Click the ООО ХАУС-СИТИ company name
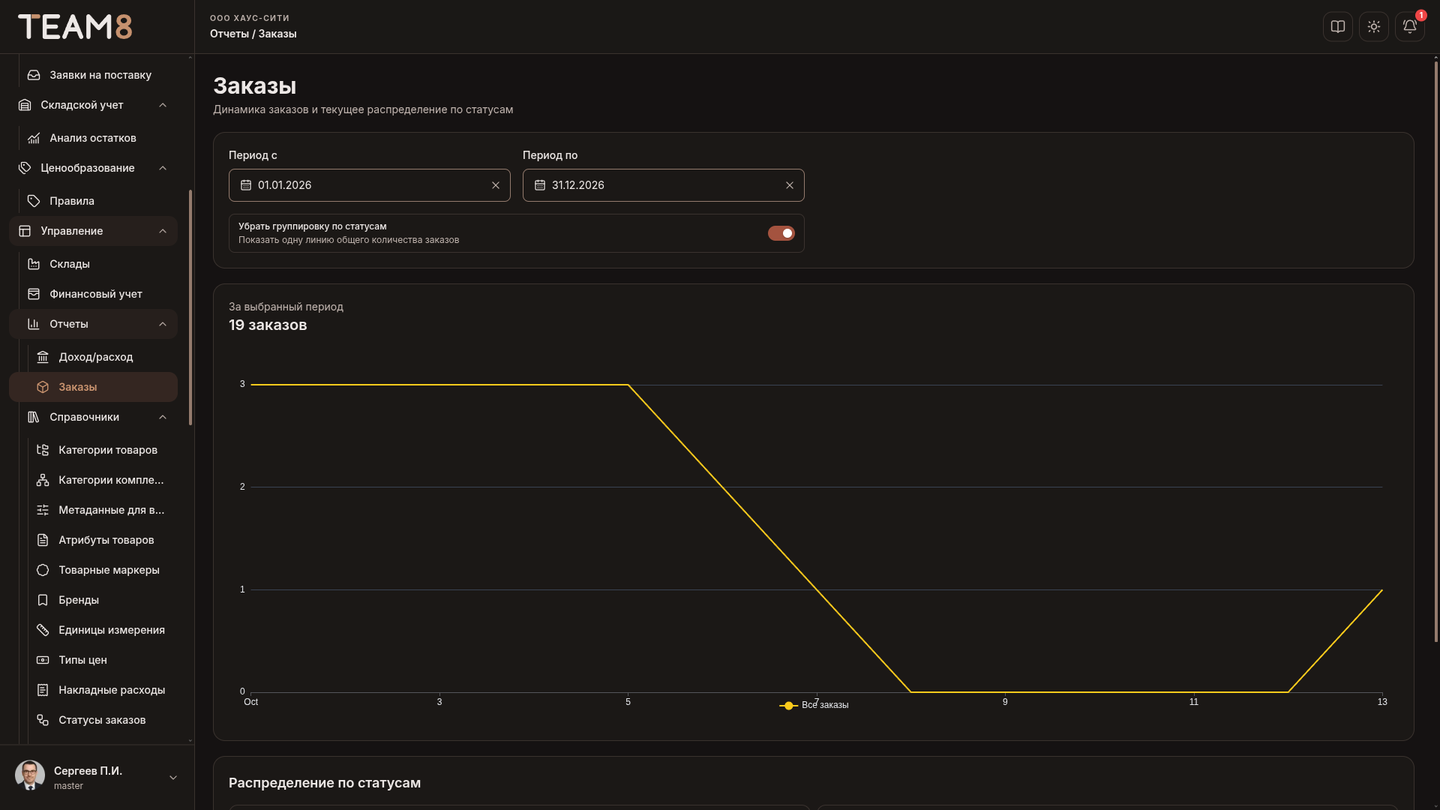Image resolution: width=1440 pixels, height=810 pixels. (x=250, y=18)
